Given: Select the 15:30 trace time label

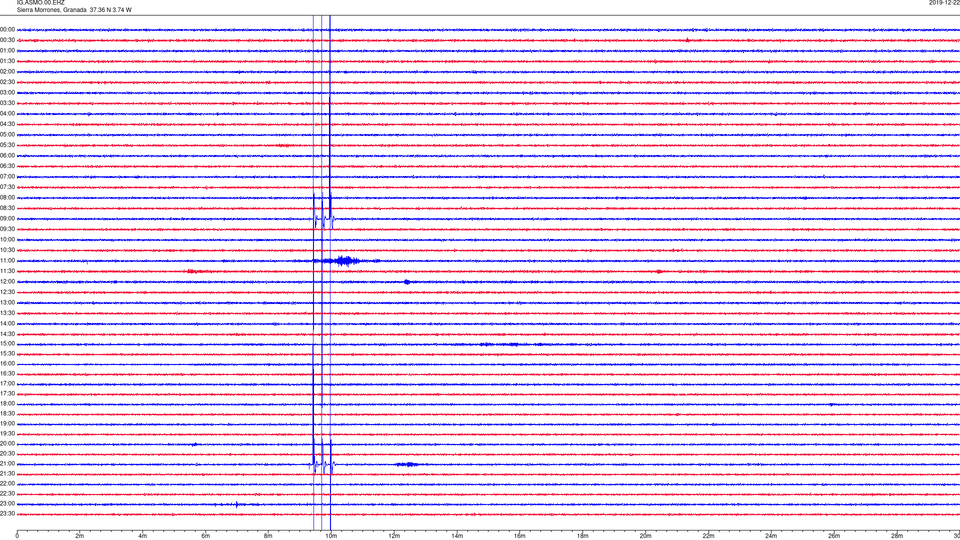Looking at the screenshot, I should [7, 354].
